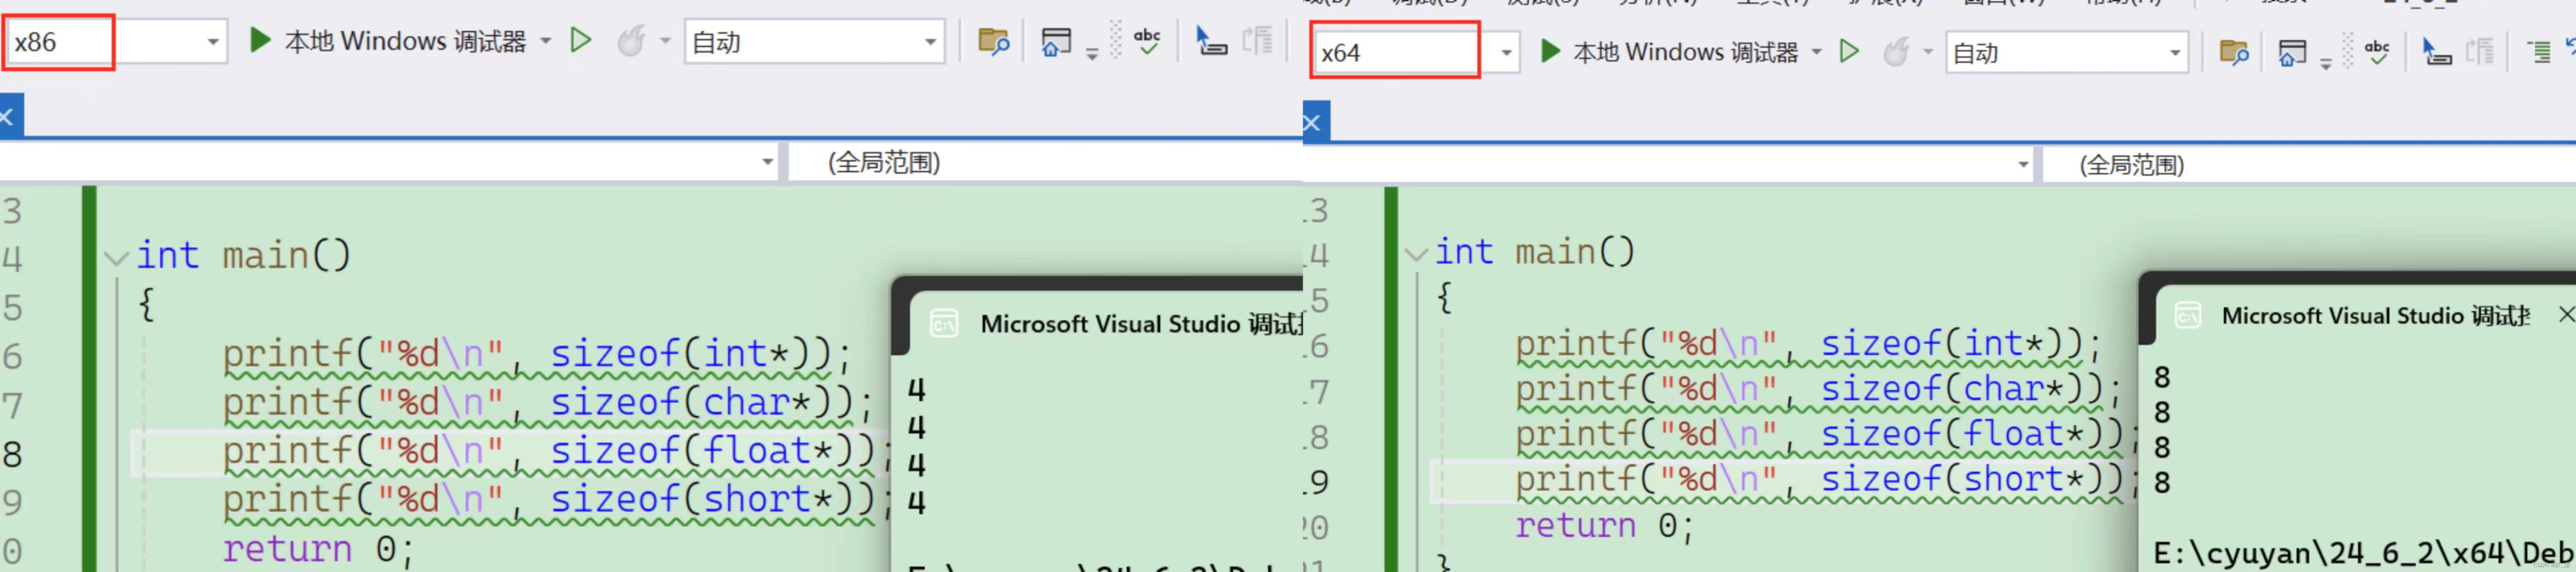Start without debugging in x86 window
Screen dimensions: 2576x572
[581, 41]
